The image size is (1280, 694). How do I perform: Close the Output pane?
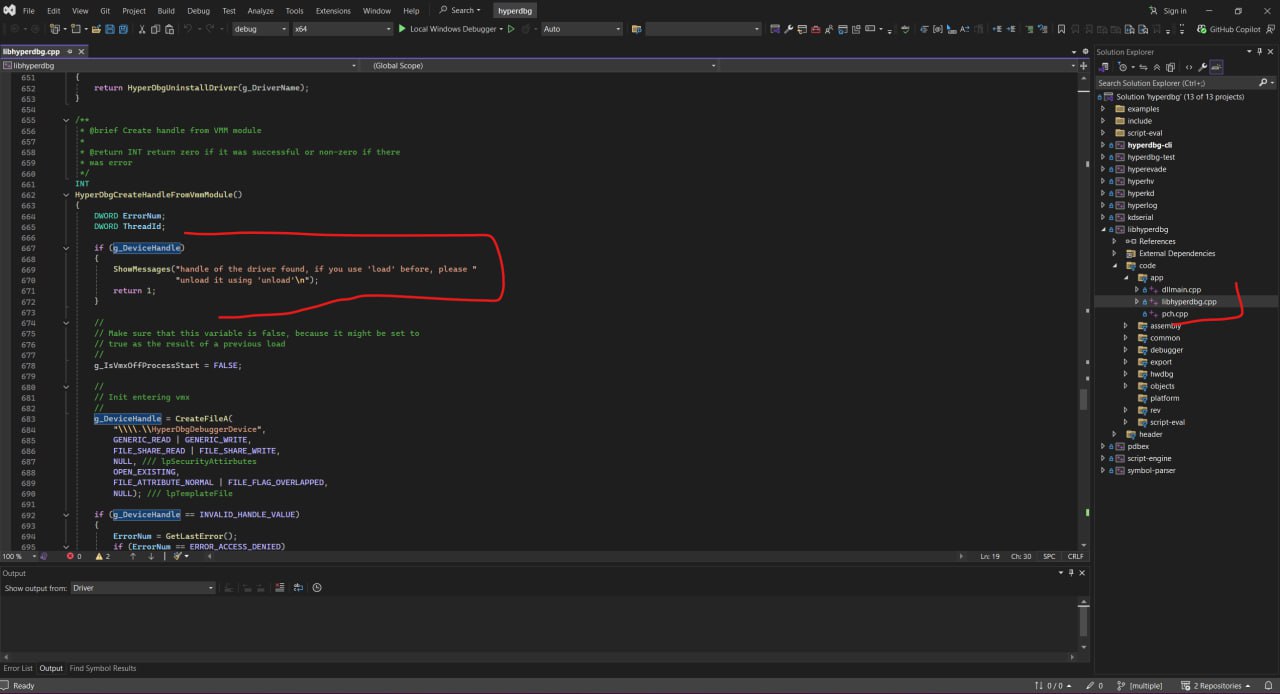pyautogui.click(x=1081, y=573)
